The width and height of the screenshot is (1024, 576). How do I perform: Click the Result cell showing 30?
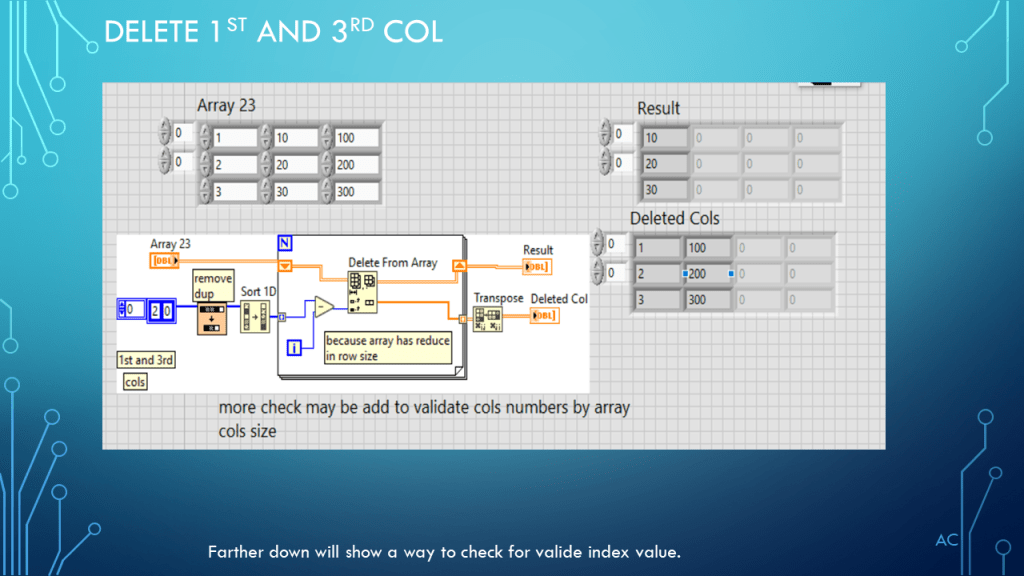pos(664,189)
